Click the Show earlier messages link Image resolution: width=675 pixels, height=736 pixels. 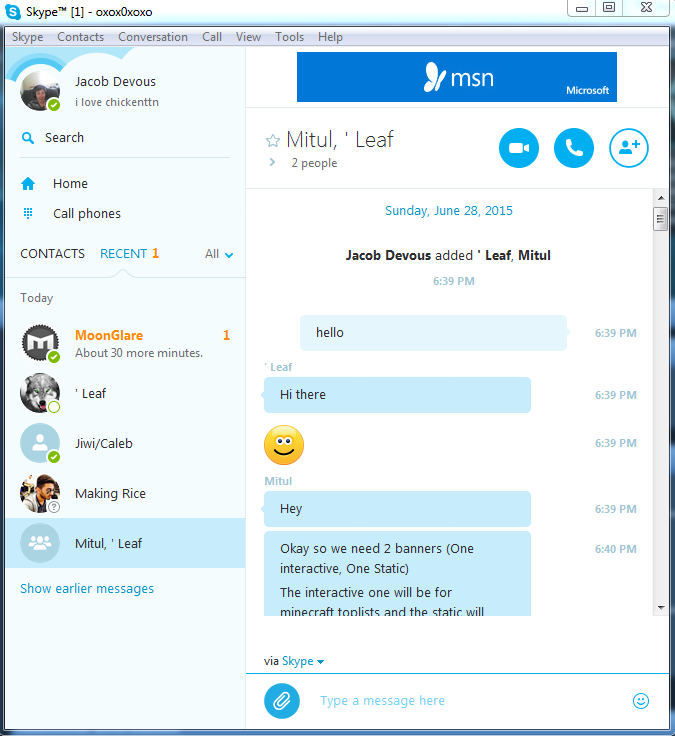pos(87,589)
